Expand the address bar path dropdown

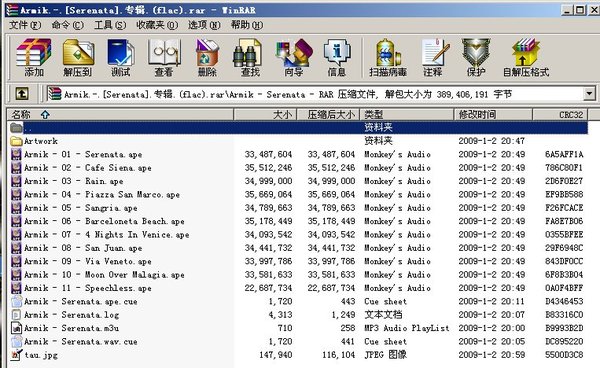(x=589, y=94)
